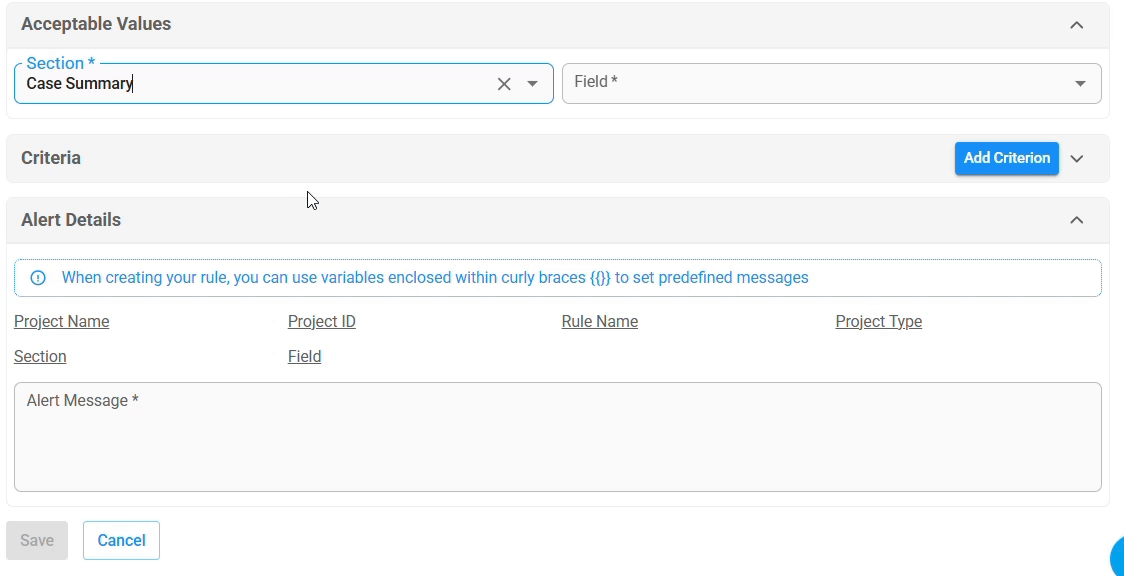The height and width of the screenshot is (576, 1124).
Task: Open the Section dropdown arrow
Action: [x=532, y=84]
